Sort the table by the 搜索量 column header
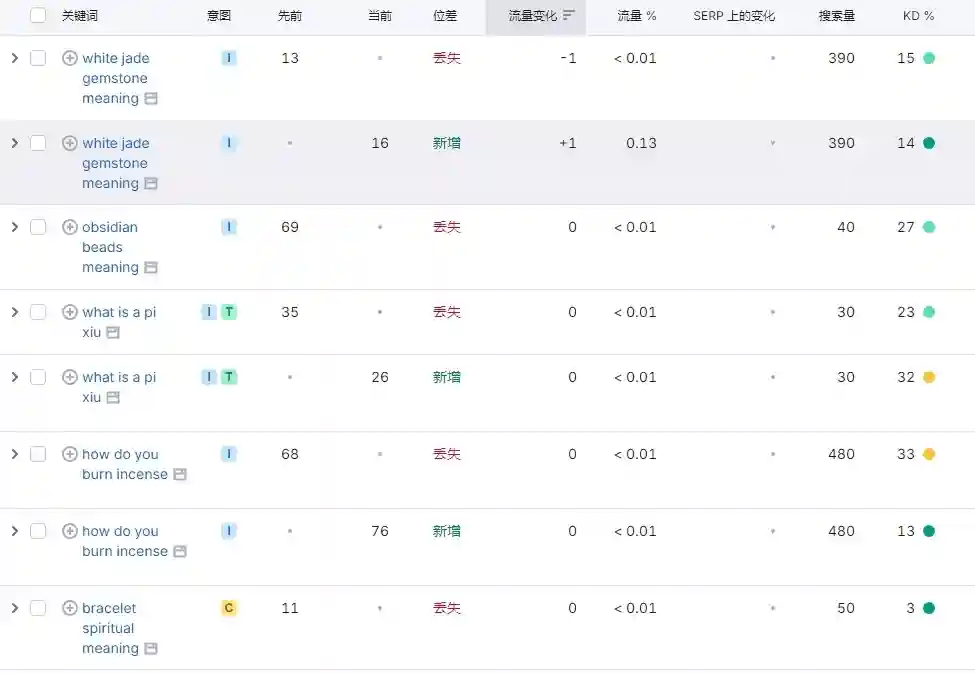The image size is (975, 674). pyautogui.click(x=836, y=16)
